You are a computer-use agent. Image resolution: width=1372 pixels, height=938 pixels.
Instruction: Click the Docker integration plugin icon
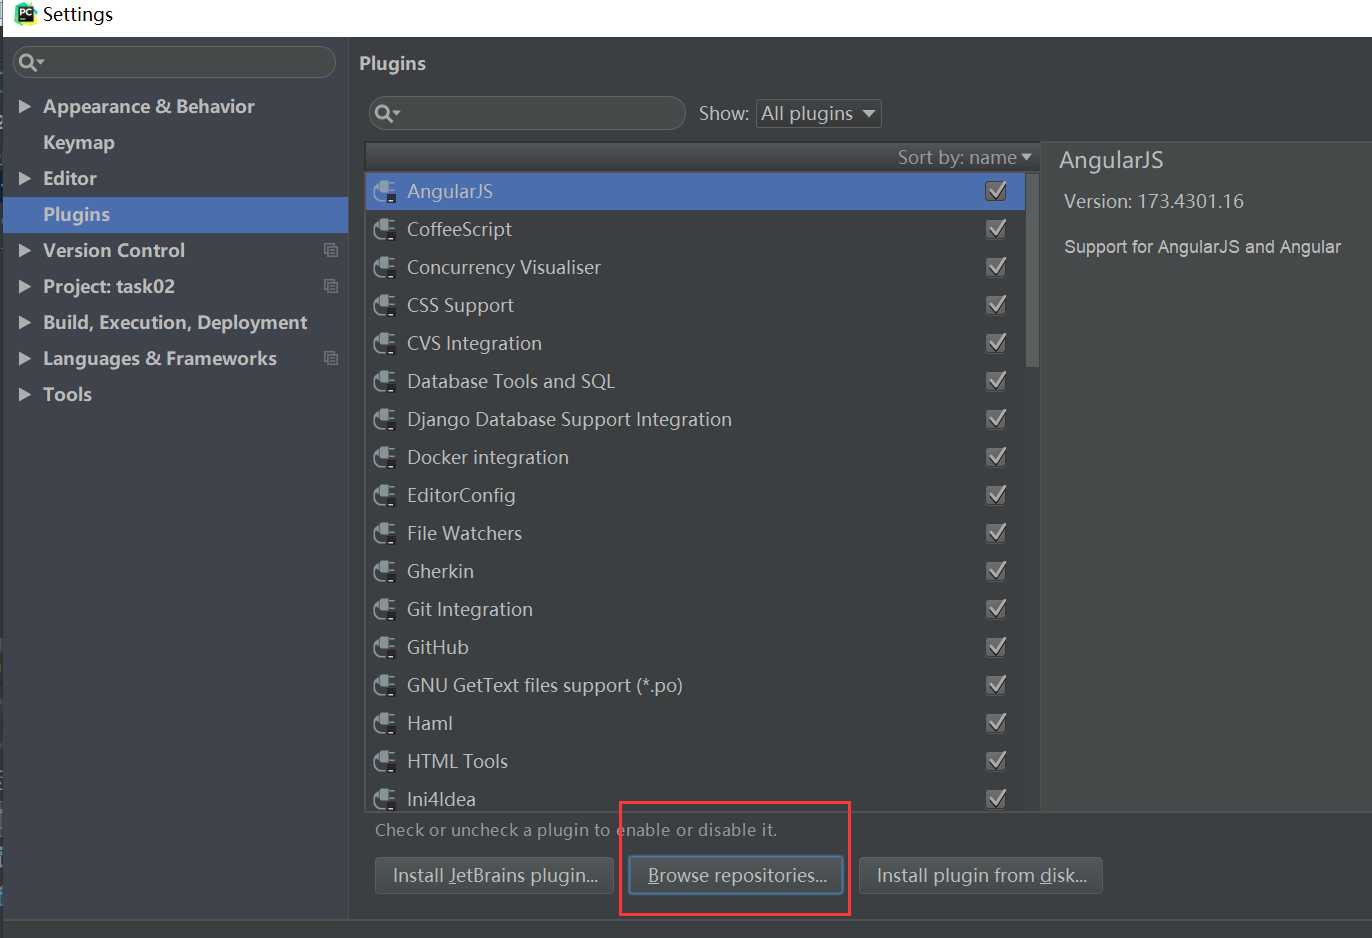385,458
